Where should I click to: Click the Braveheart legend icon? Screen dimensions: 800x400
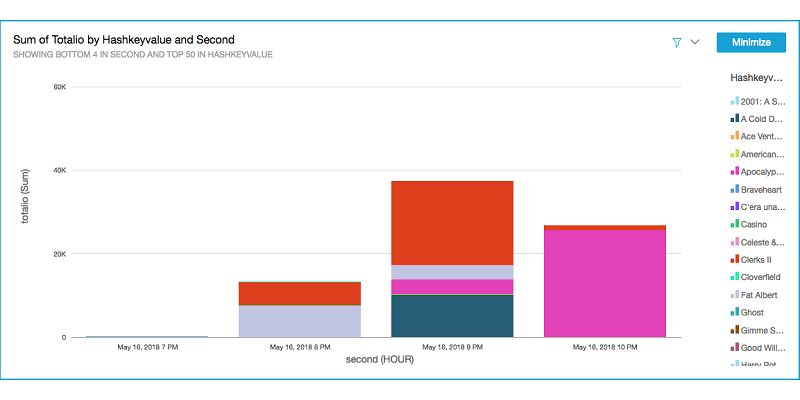point(735,189)
